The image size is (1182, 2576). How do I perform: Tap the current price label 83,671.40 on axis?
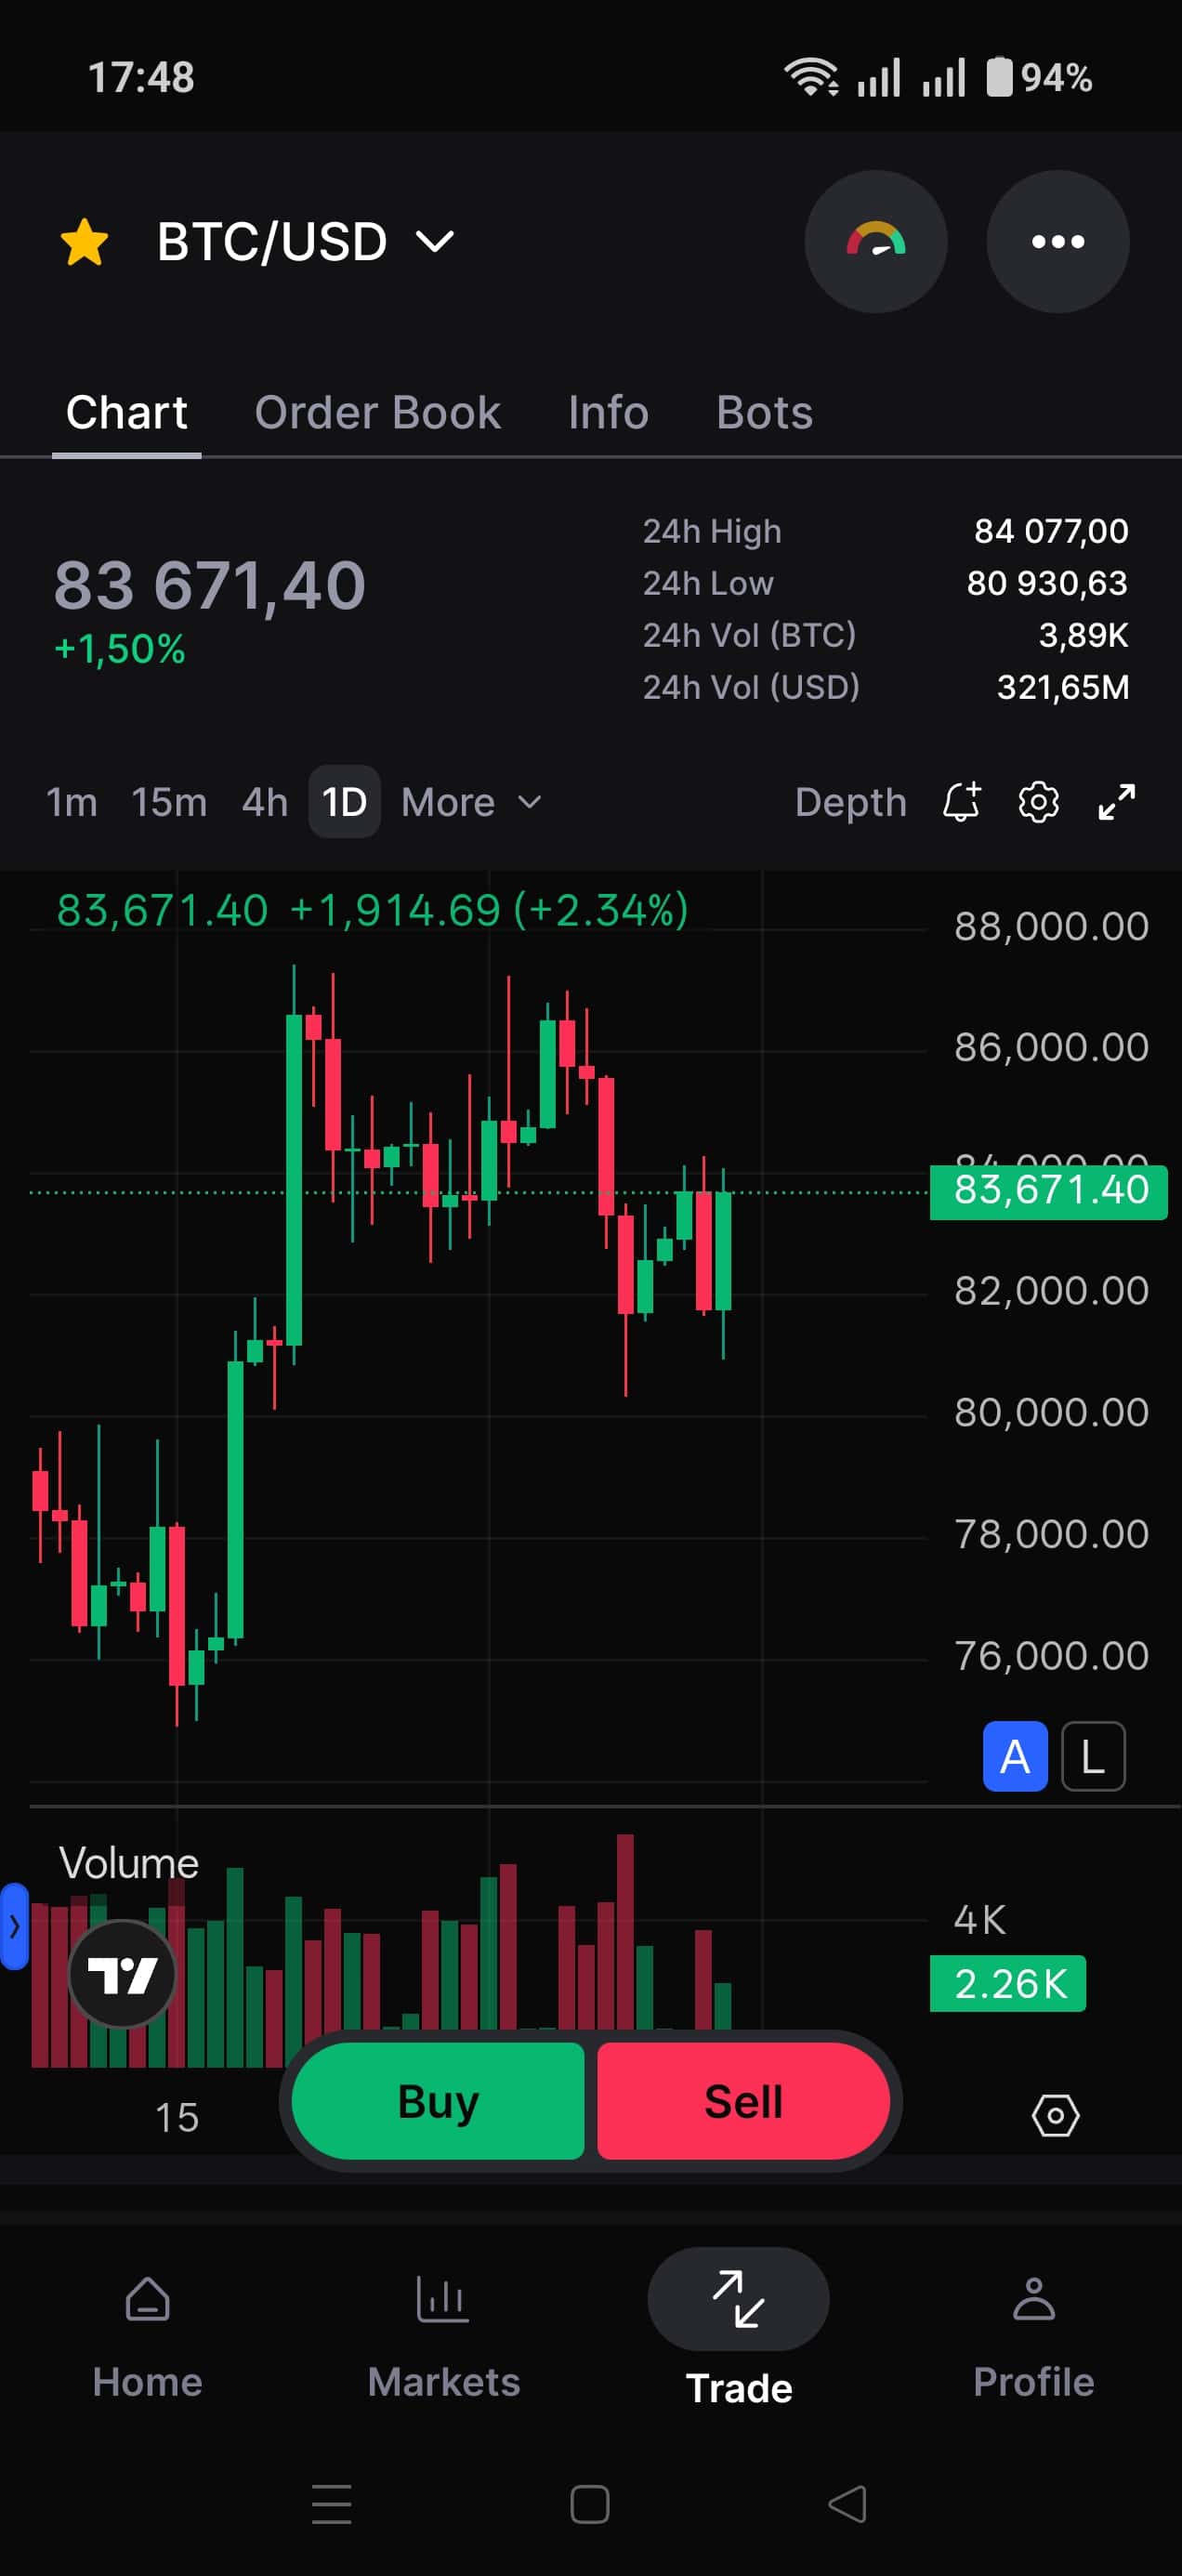[x=1049, y=1191]
